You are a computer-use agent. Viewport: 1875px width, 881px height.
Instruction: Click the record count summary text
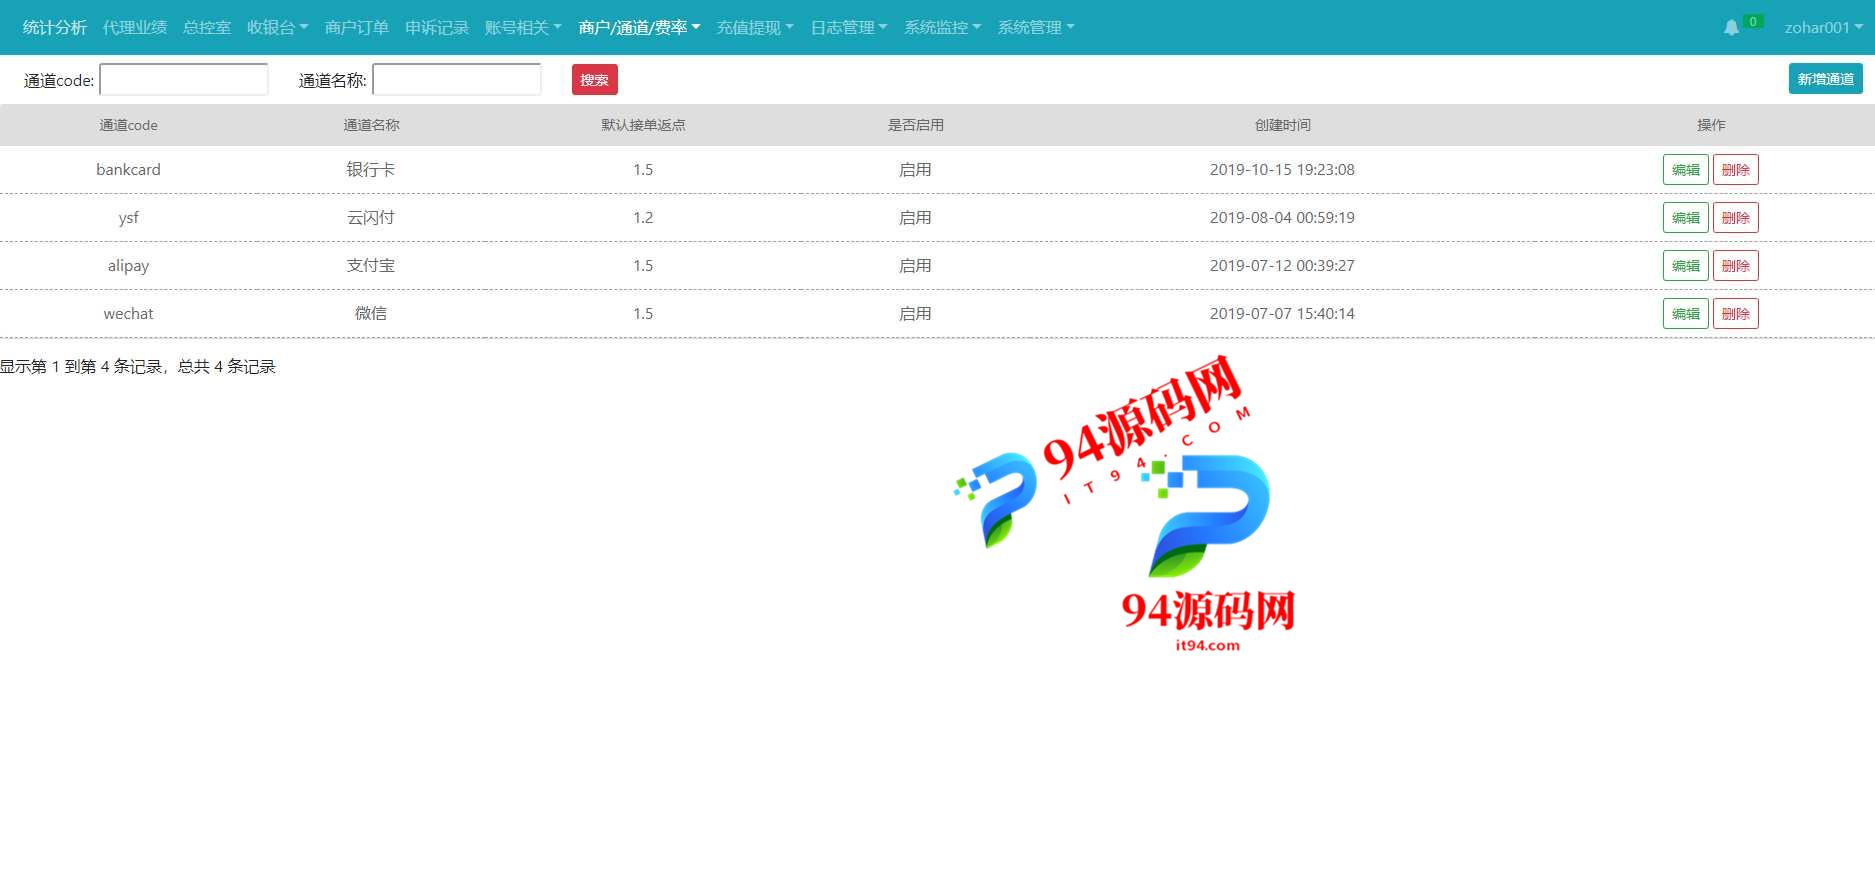(138, 367)
